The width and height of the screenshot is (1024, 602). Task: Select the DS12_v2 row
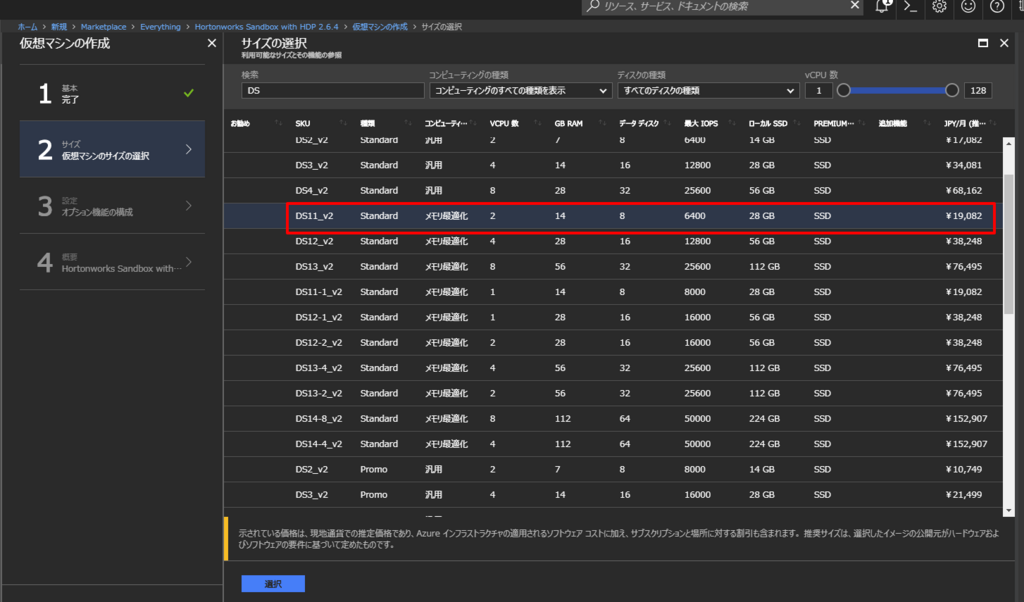pos(614,242)
